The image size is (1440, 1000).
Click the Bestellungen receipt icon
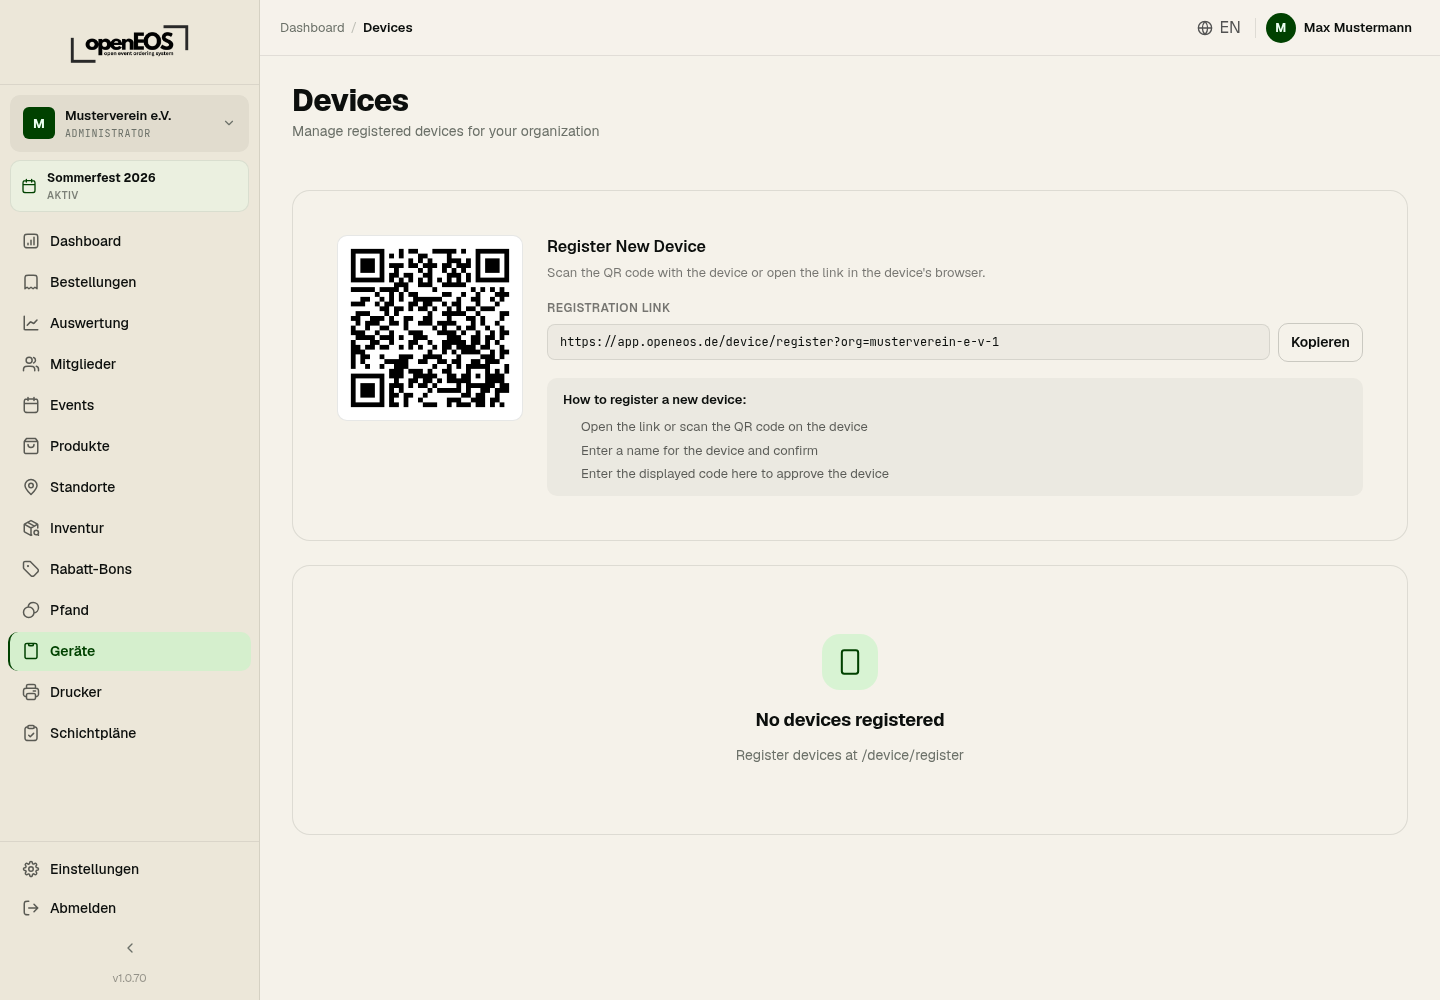[31, 282]
